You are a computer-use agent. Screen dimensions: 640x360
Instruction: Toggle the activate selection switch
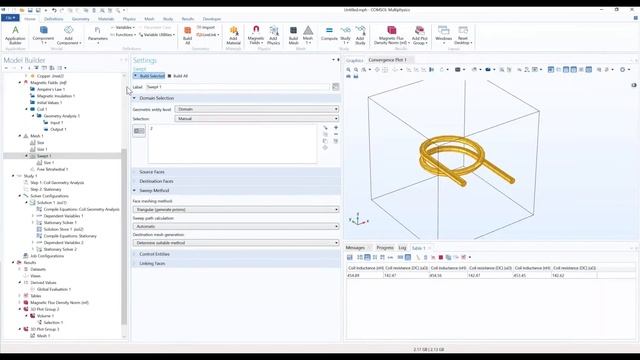139,131
